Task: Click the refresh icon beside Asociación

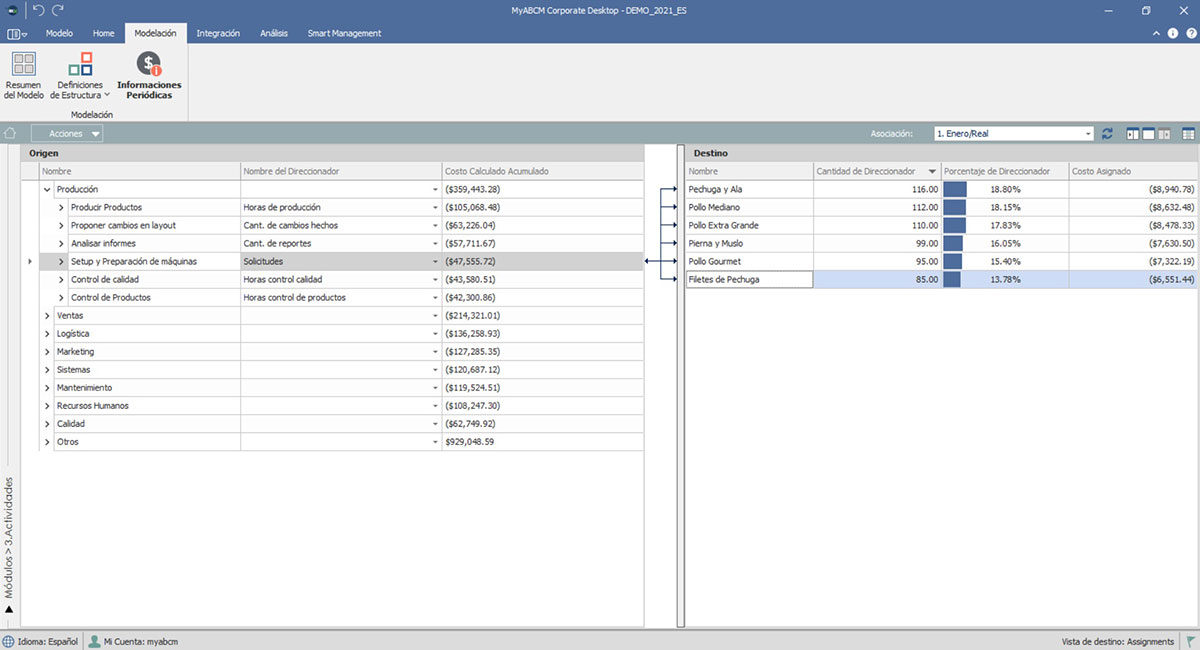Action: pos(1107,133)
